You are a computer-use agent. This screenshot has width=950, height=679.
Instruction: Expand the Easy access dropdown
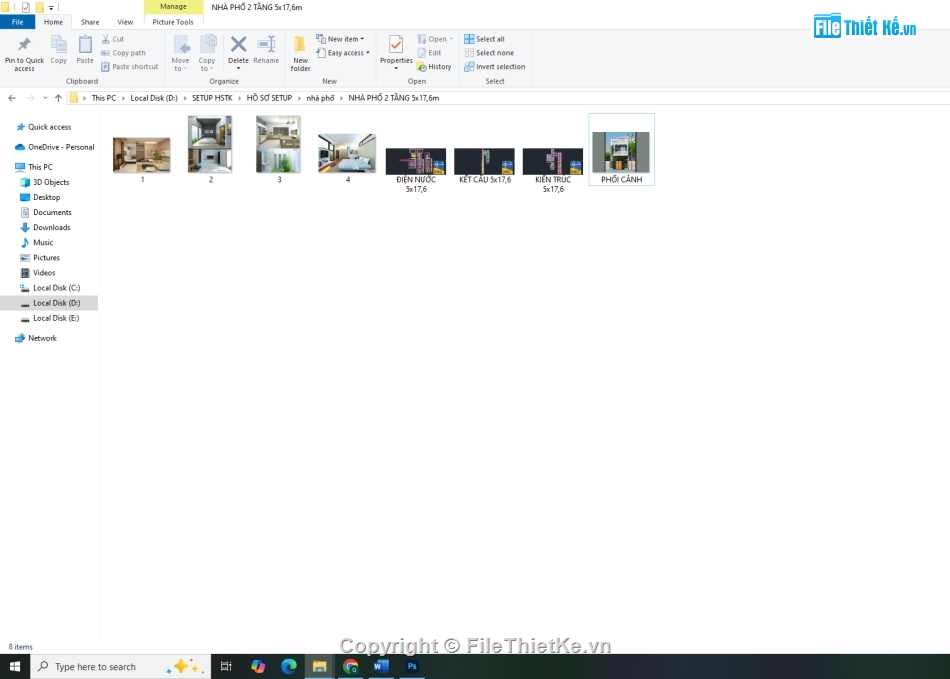coord(343,53)
